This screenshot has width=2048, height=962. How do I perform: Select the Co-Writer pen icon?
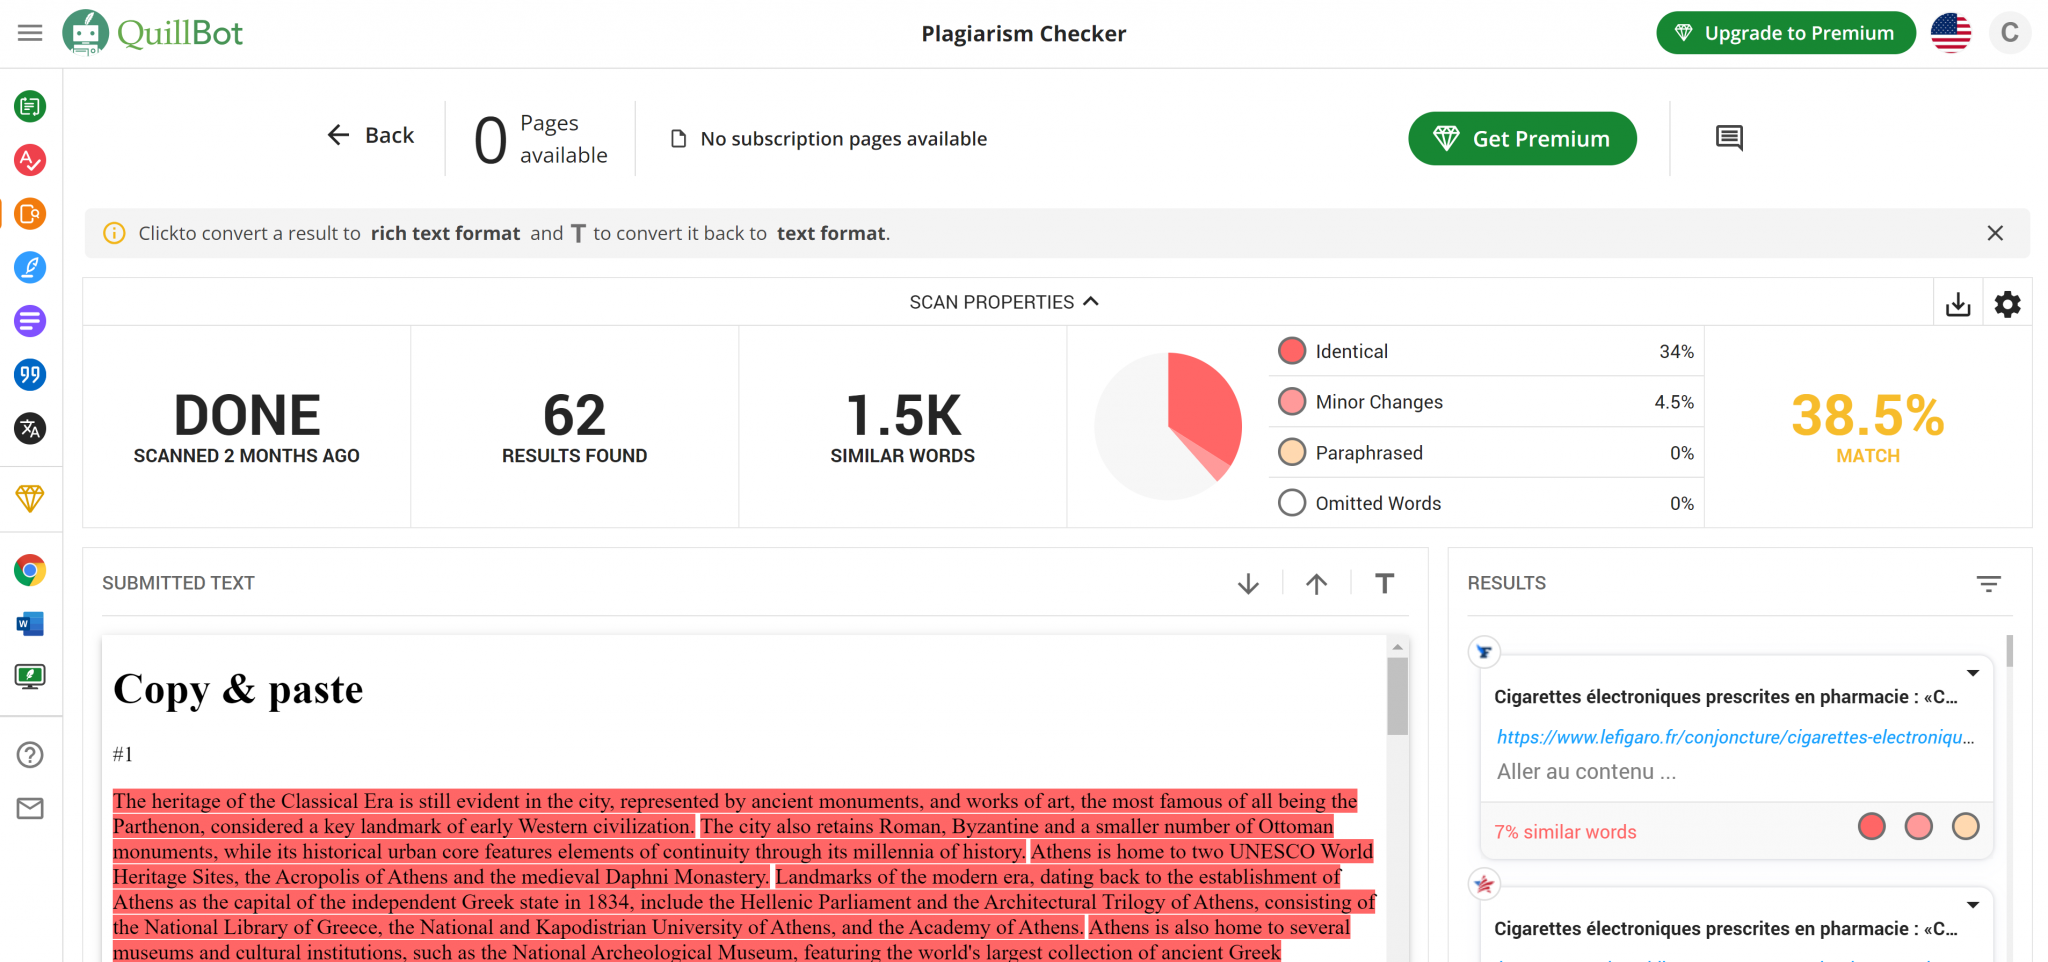coord(30,267)
